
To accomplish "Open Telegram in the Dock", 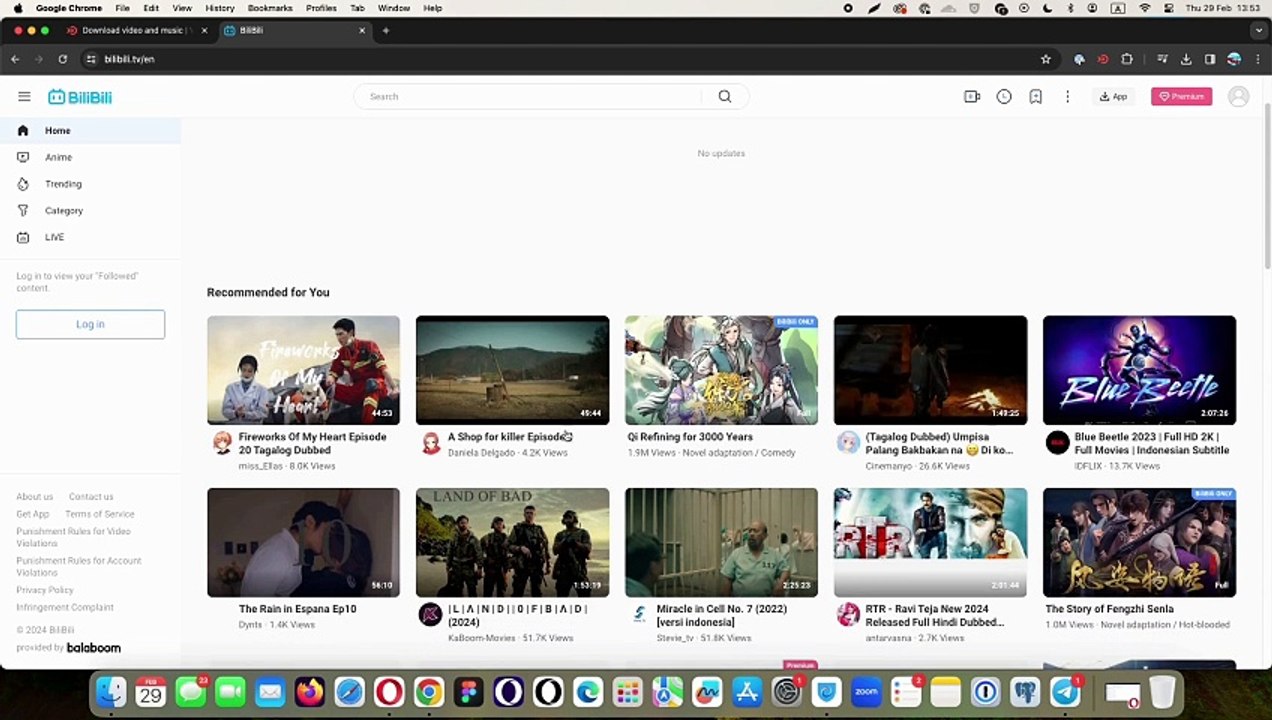I will (x=1066, y=692).
